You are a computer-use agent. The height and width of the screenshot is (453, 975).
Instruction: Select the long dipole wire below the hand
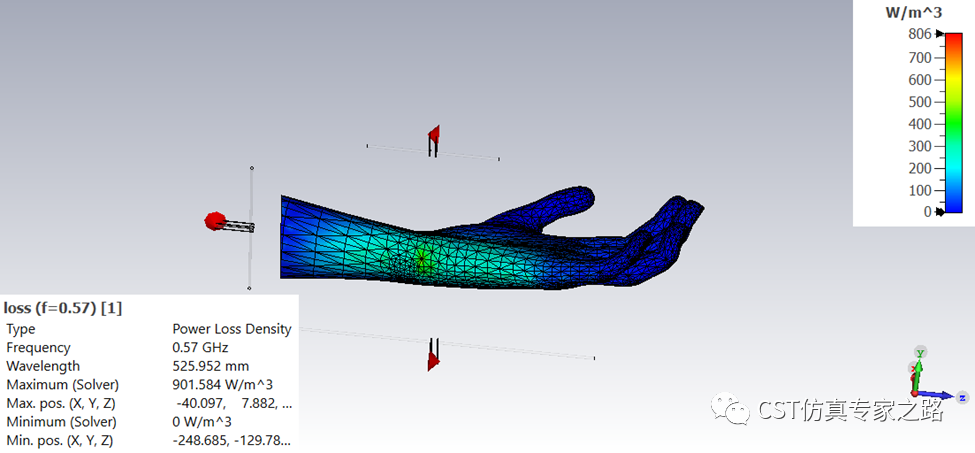(446, 343)
